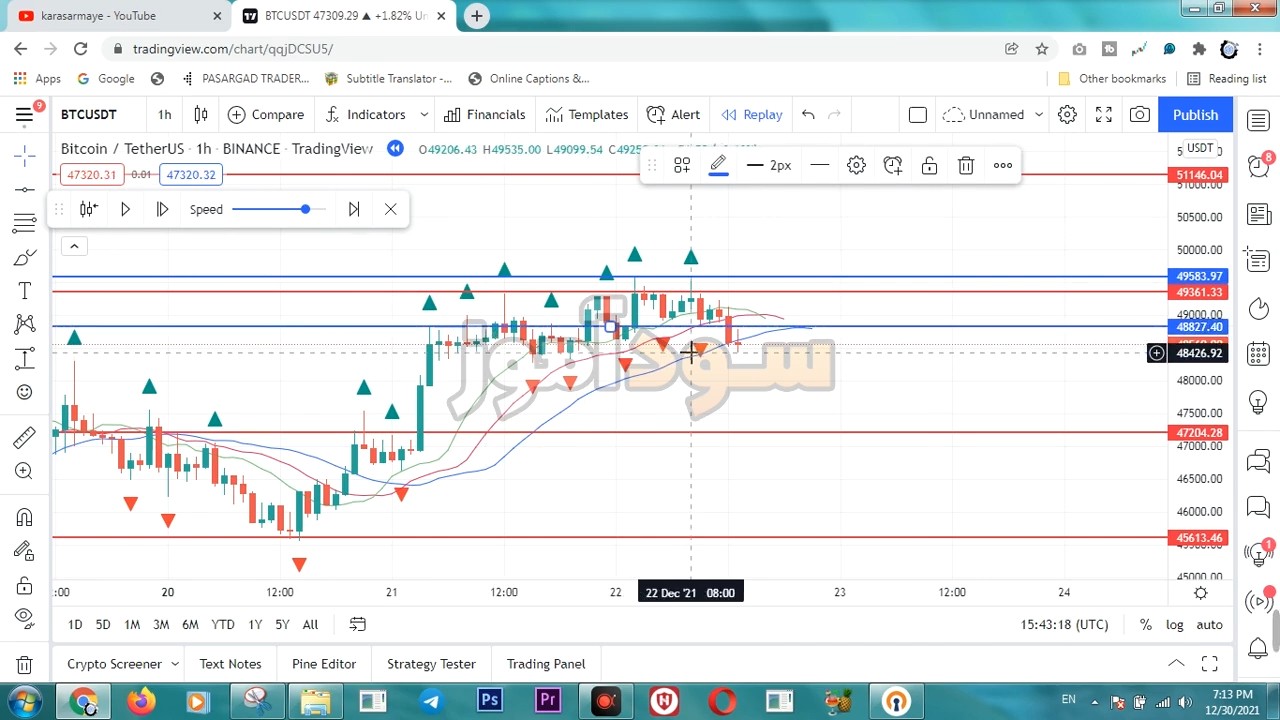Close the replay toolbar
This screenshot has width=1280, height=720.
pyautogui.click(x=390, y=209)
